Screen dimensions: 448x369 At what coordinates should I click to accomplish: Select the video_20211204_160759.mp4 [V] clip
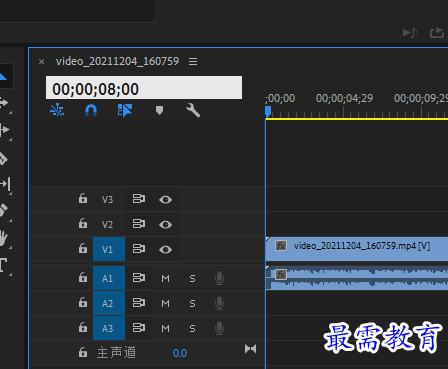pos(357,249)
